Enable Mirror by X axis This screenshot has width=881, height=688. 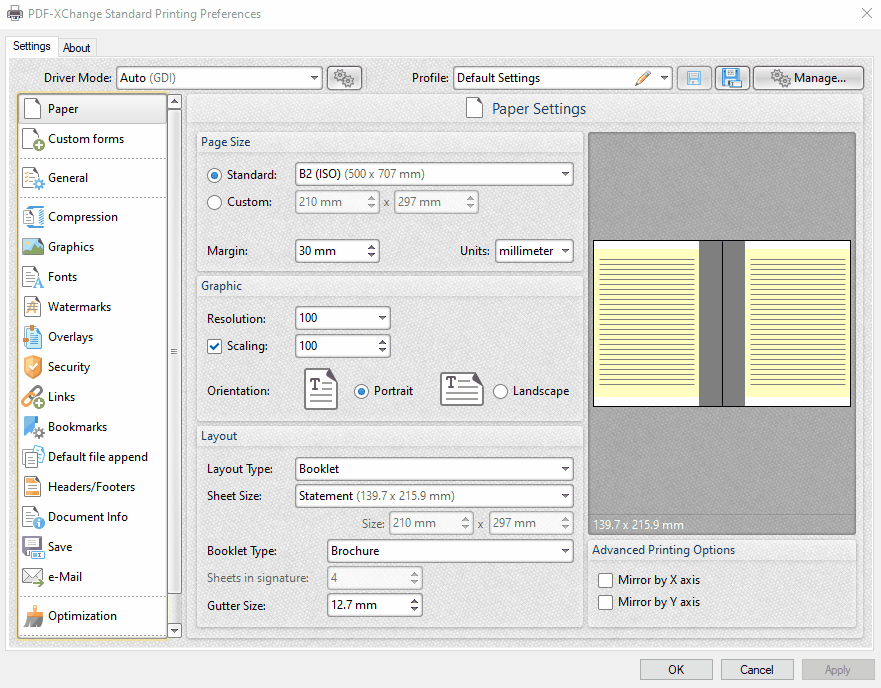pos(605,580)
